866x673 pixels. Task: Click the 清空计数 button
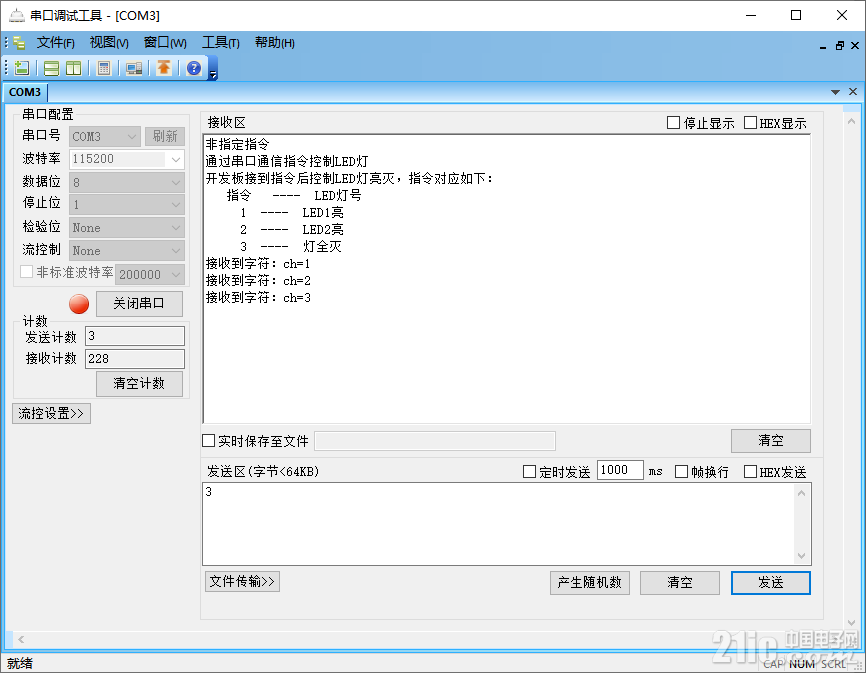(x=139, y=384)
